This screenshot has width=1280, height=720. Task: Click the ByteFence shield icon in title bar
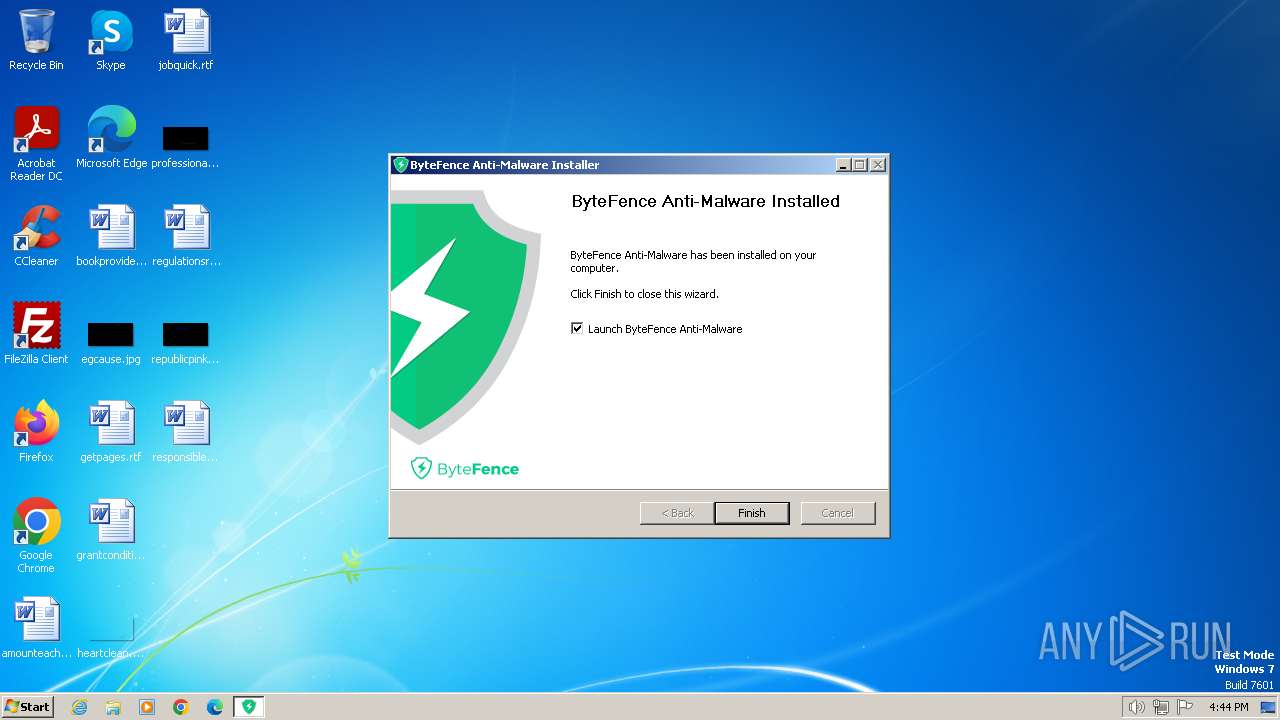[401, 165]
